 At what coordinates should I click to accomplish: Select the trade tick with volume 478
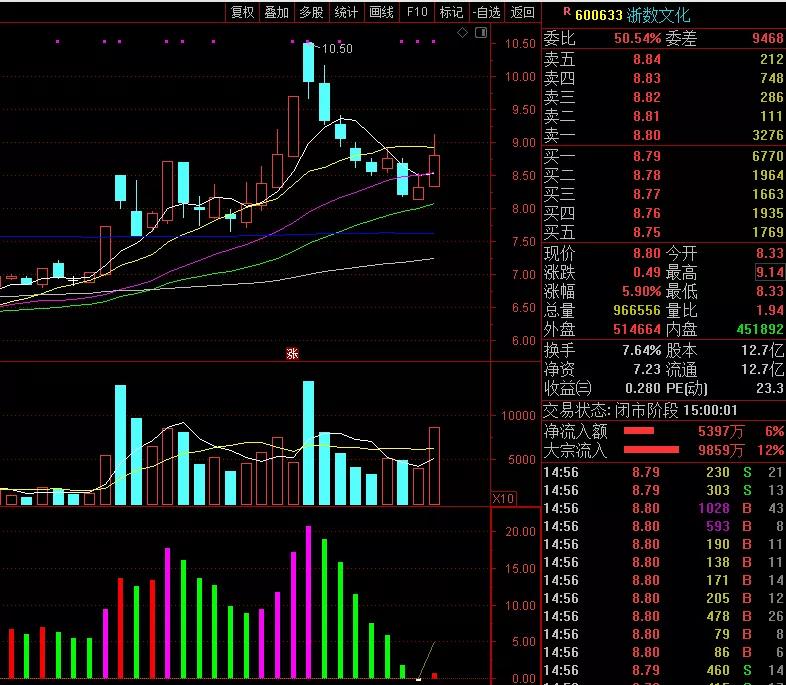point(664,616)
